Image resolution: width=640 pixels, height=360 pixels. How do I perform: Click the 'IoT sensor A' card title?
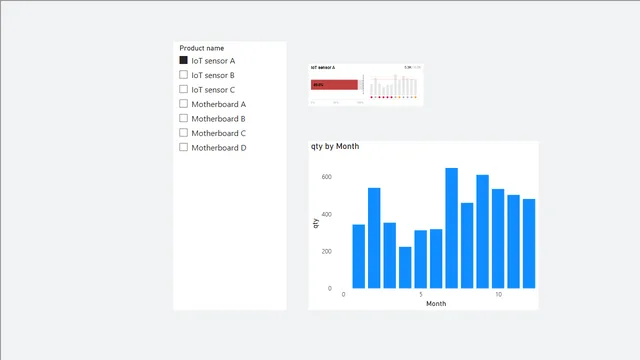click(x=323, y=67)
